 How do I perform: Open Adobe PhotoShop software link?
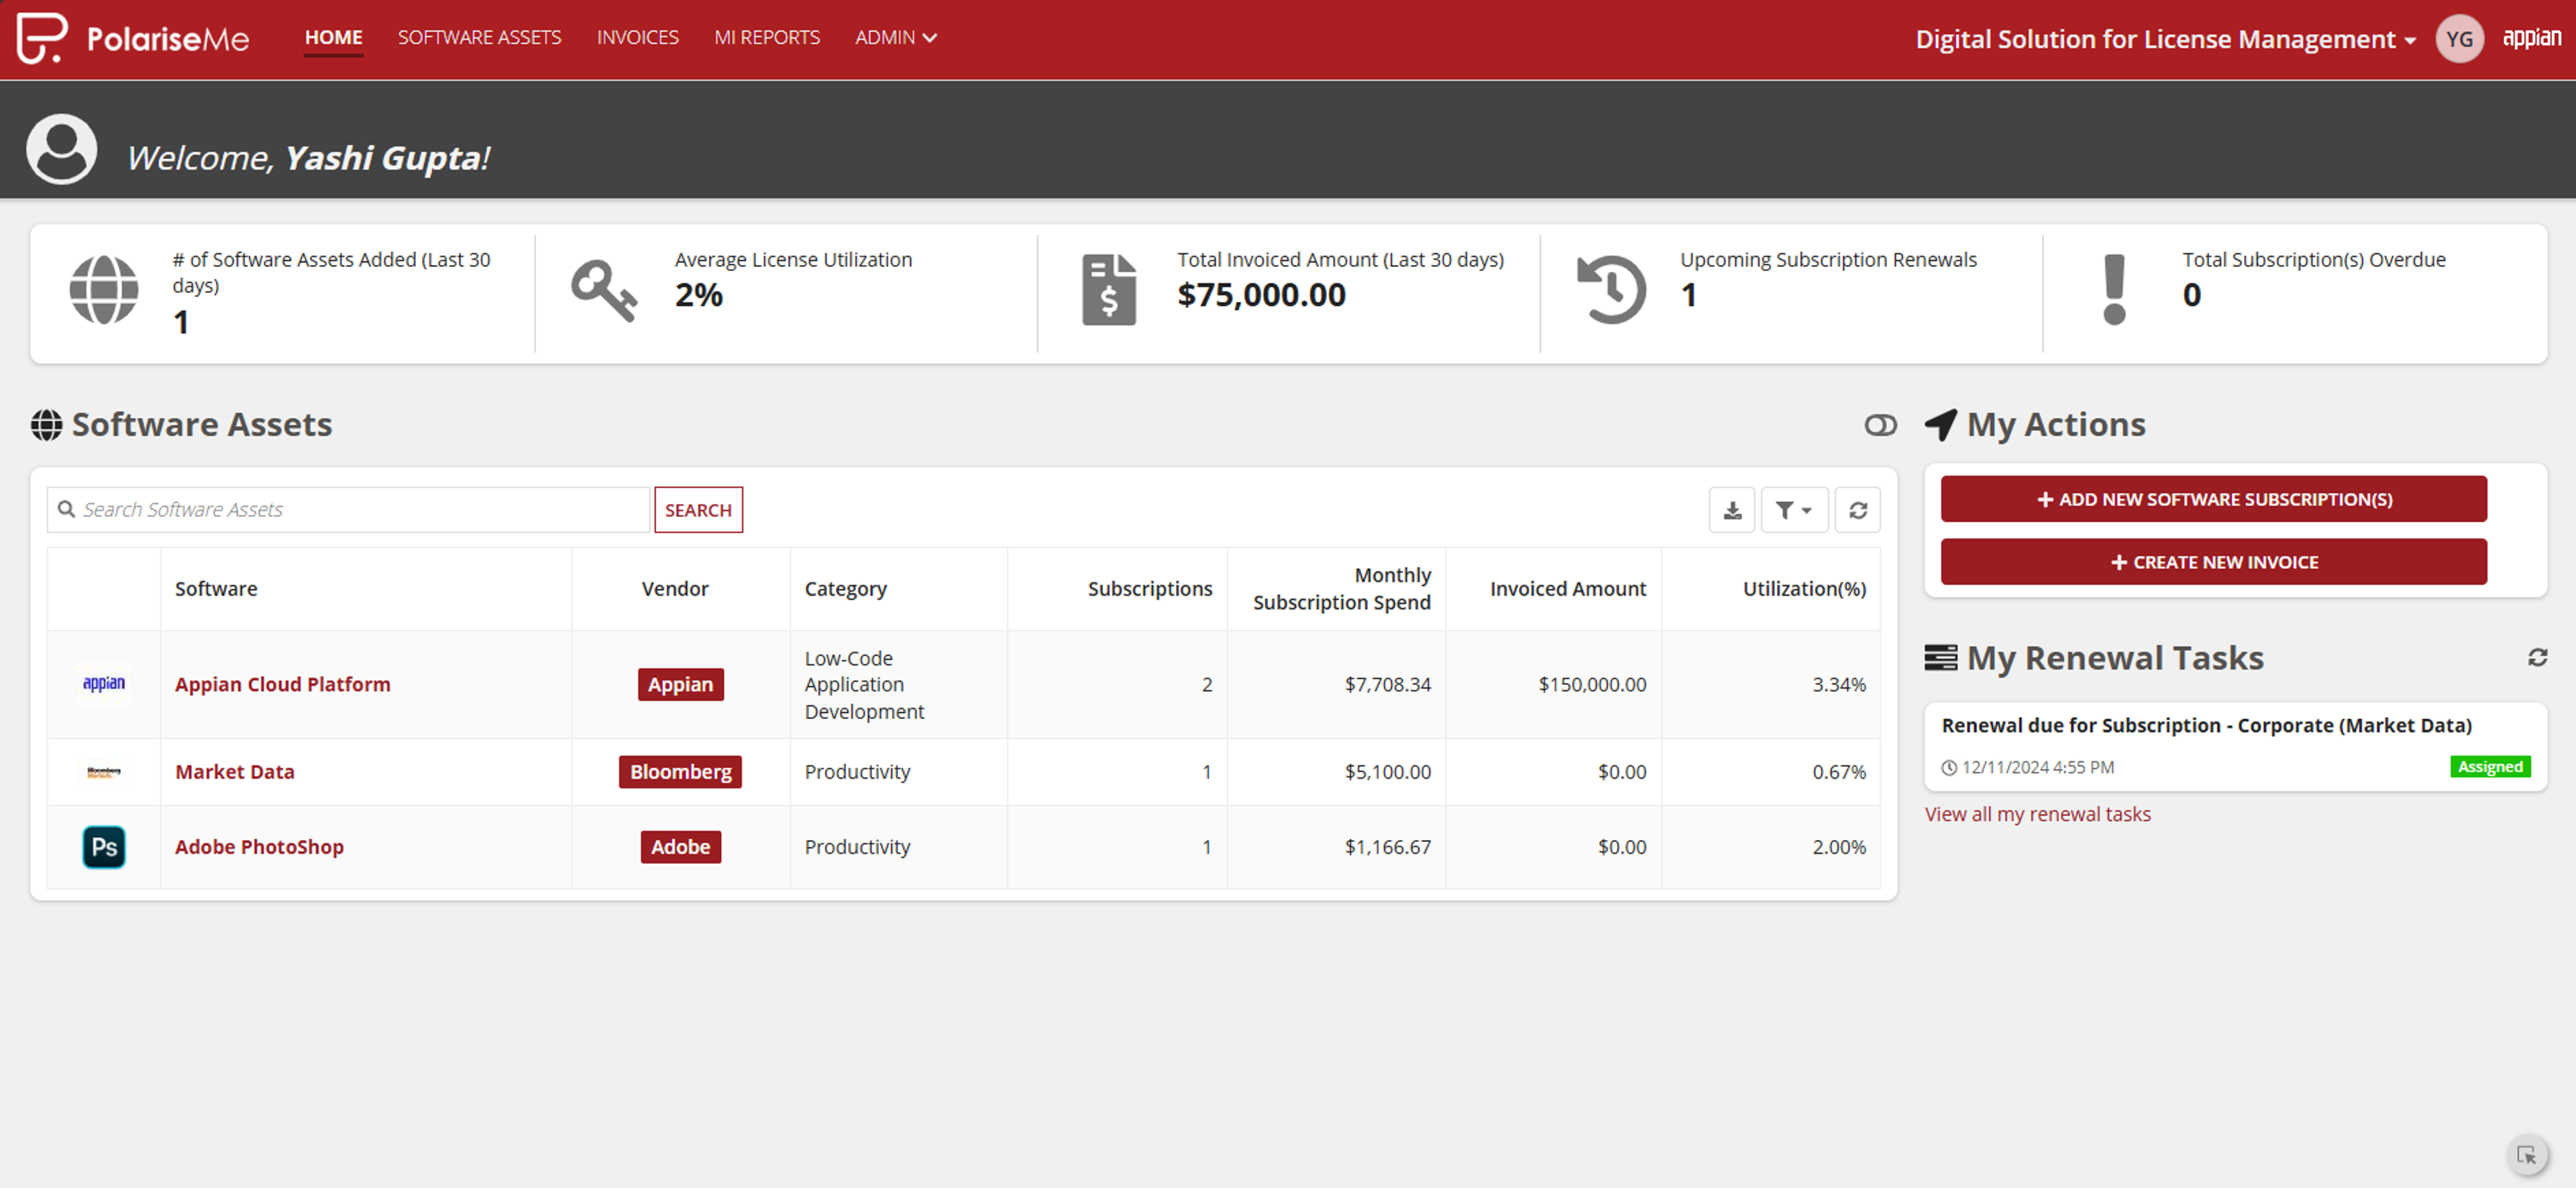tap(259, 847)
